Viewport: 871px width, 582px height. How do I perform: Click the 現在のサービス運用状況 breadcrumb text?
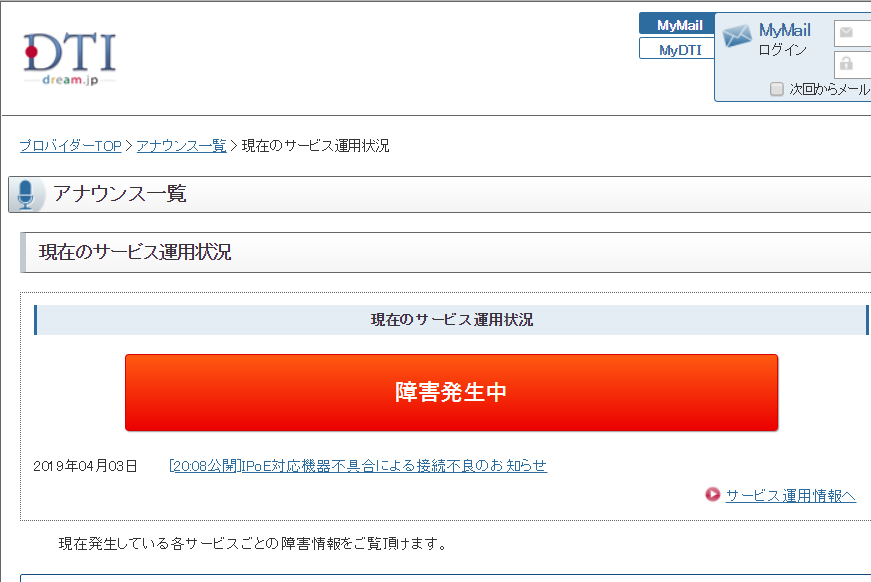(316, 146)
